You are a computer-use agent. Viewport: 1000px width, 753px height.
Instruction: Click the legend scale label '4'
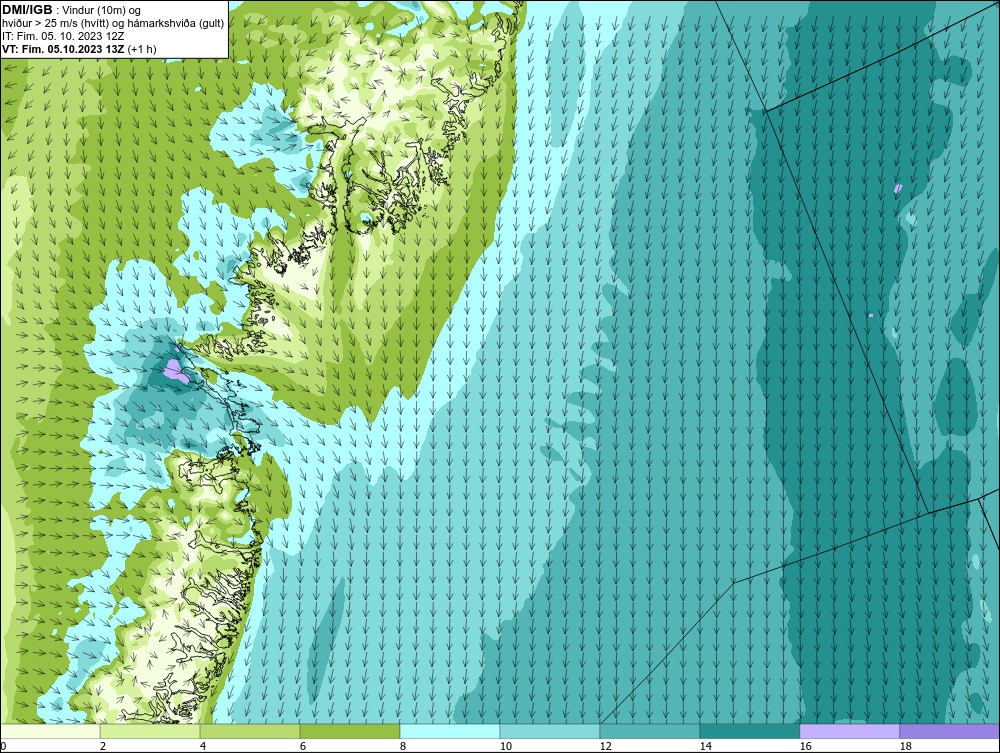click(x=203, y=746)
